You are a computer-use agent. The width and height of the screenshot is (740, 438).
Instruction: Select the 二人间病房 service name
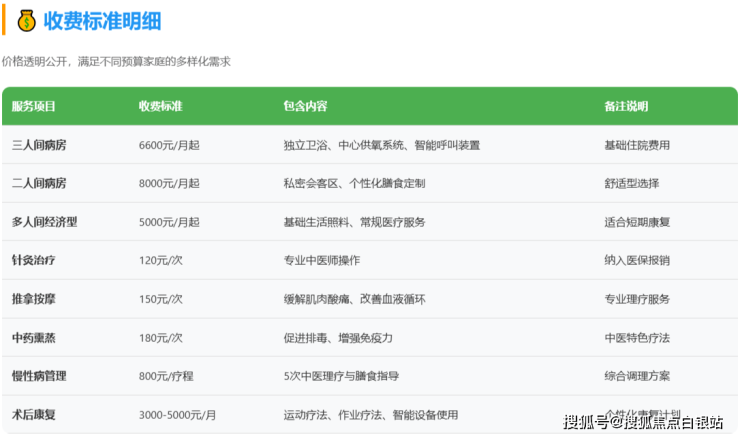[x=39, y=183]
